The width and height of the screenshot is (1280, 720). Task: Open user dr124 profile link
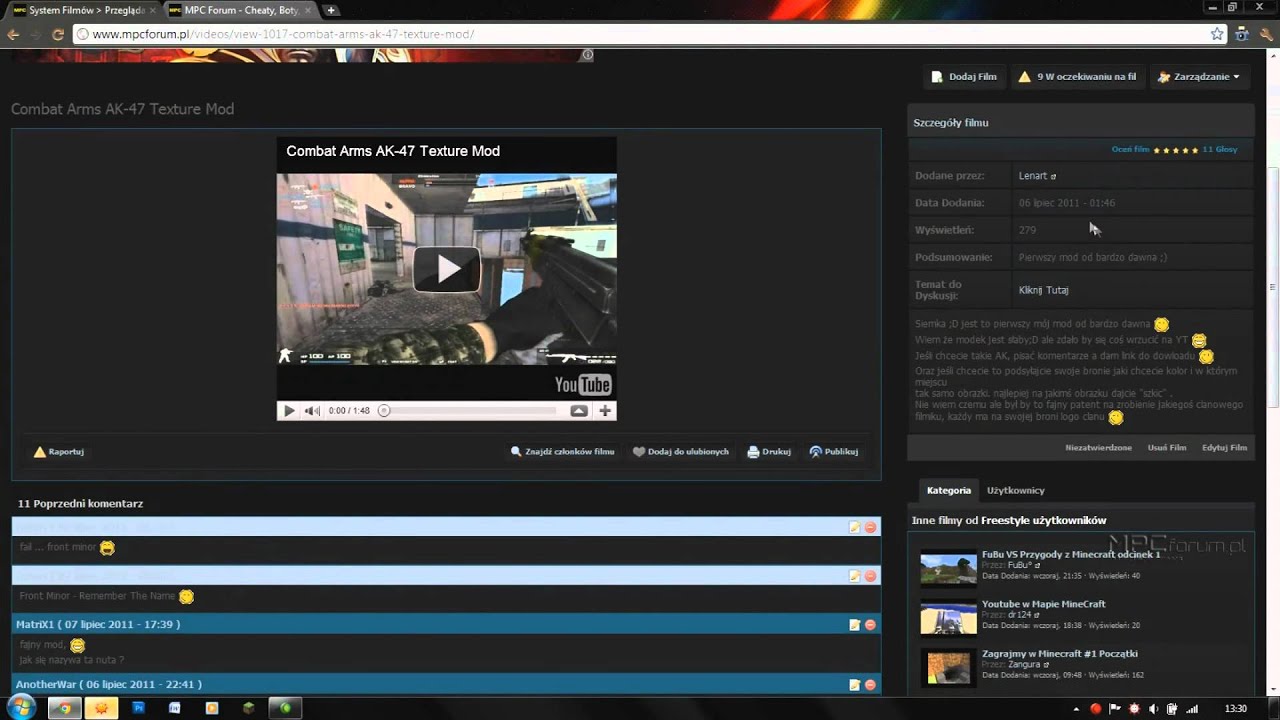(1022, 615)
